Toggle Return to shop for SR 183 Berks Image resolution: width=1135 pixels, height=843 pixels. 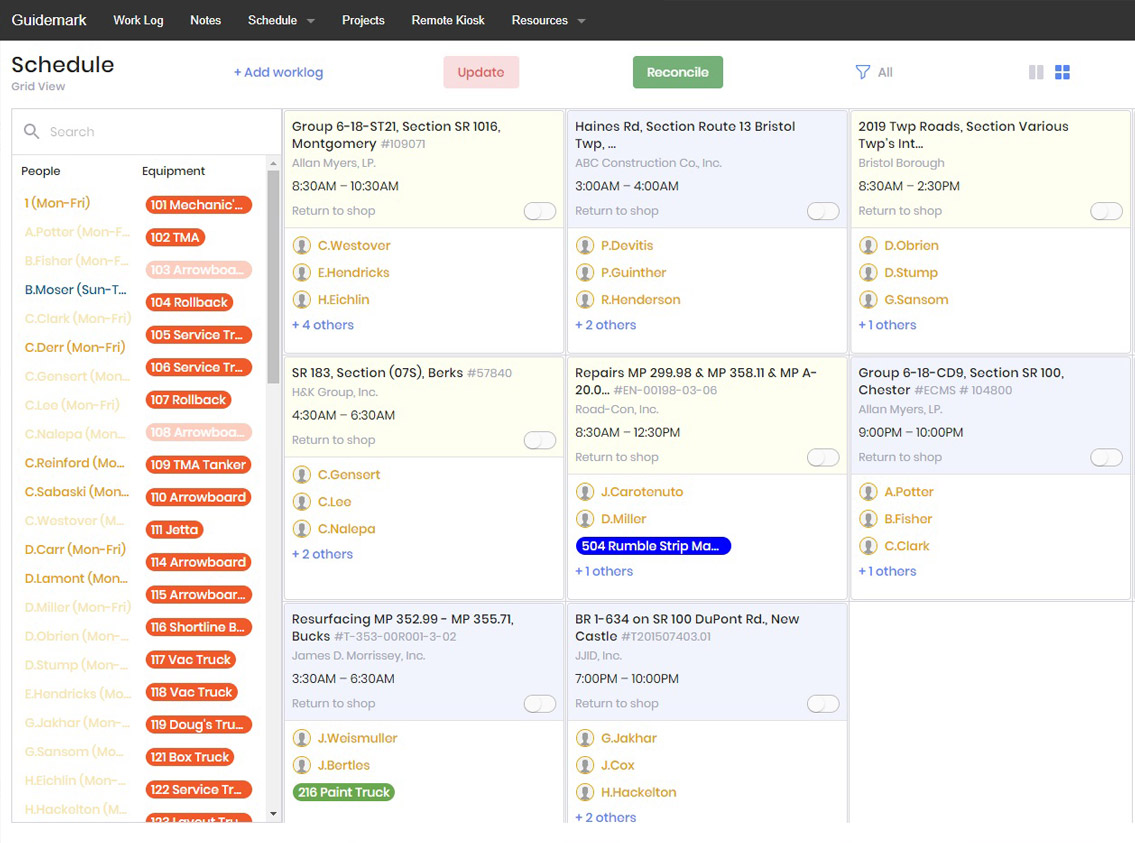pos(540,440)
